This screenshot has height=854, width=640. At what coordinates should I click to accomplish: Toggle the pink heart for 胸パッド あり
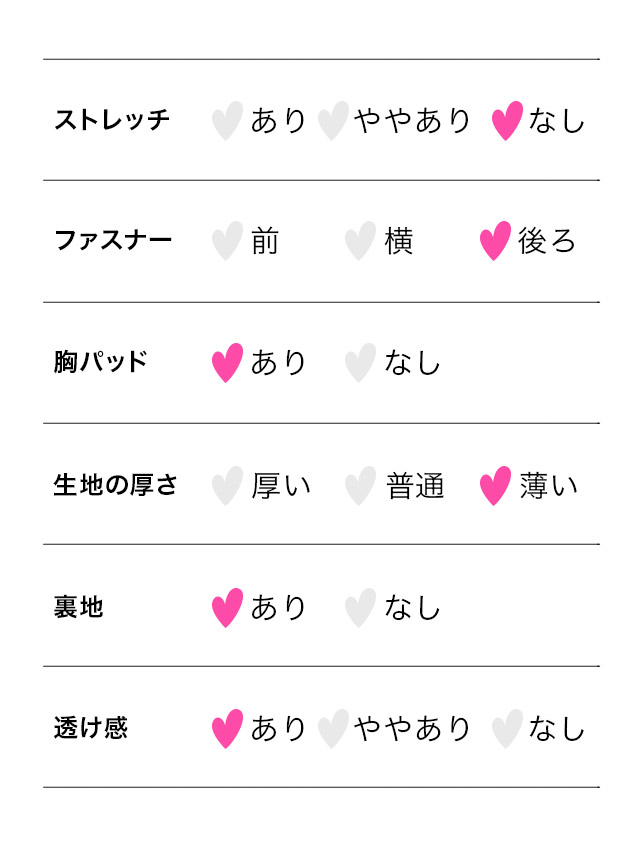point(227,363)
